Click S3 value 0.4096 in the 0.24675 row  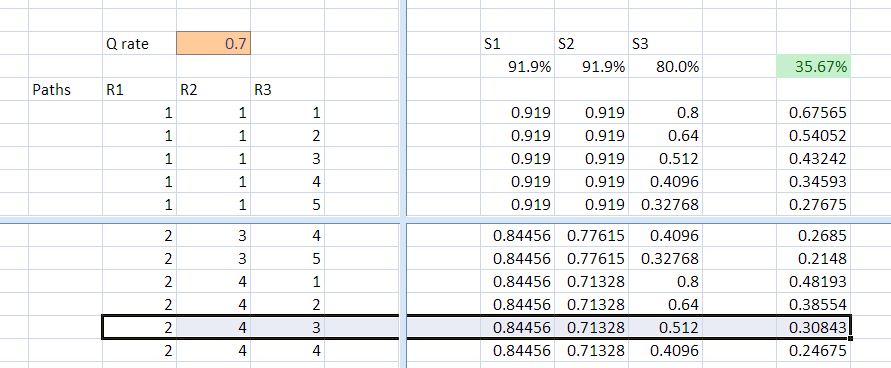[x=665, y=351]
